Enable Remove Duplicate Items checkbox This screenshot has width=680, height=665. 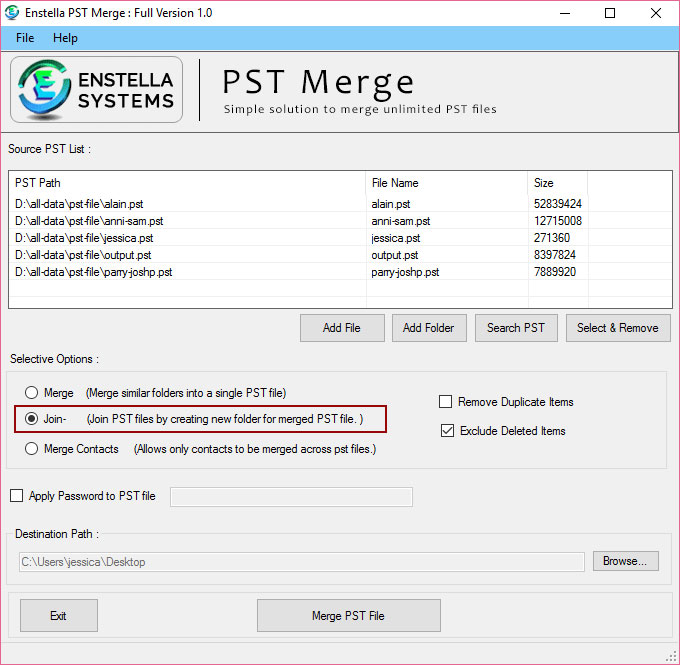tap(446, 402)
